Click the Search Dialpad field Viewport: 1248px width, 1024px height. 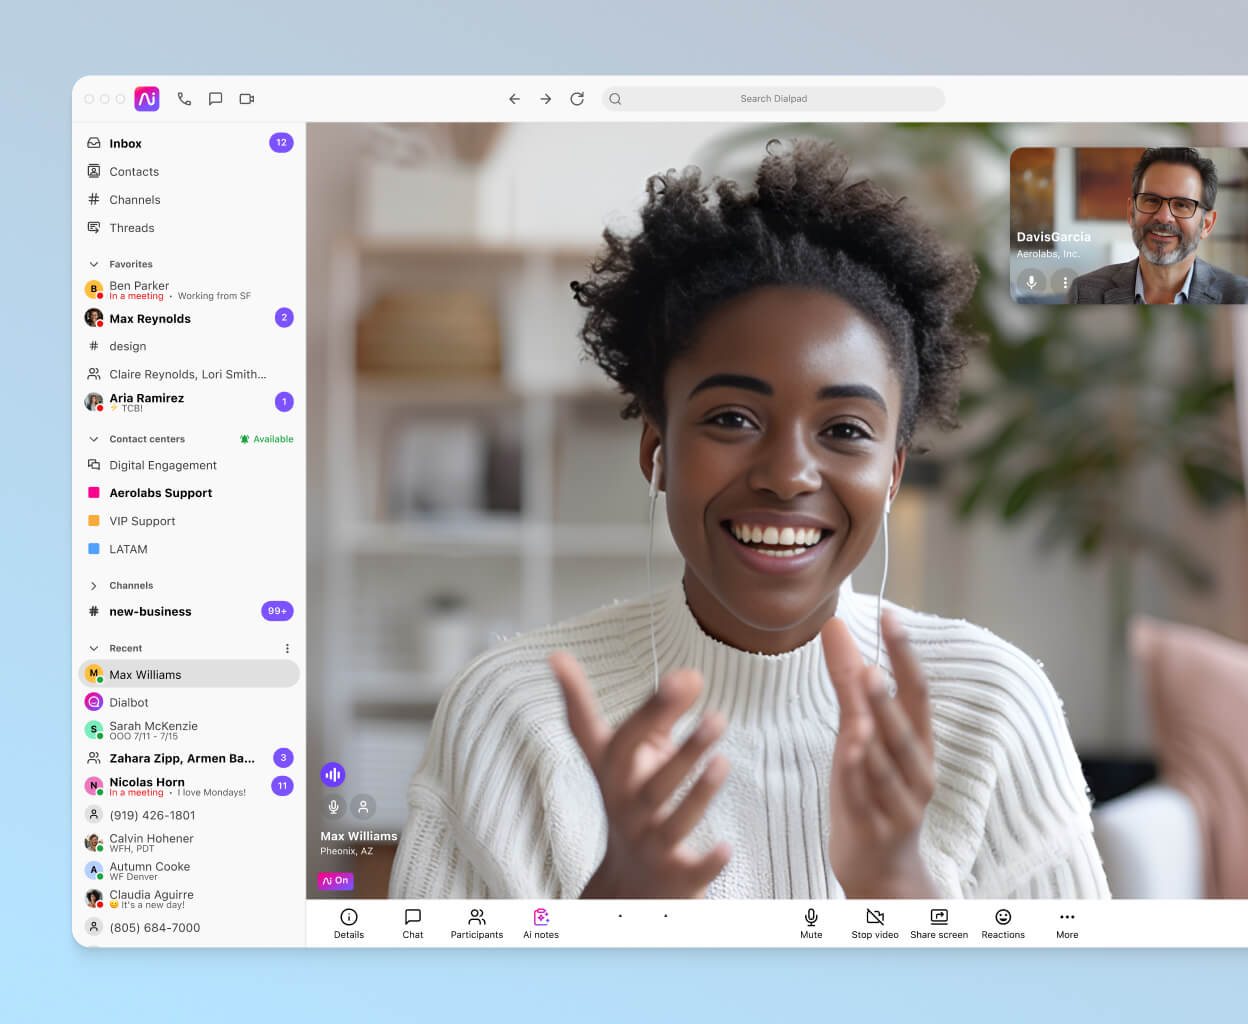pos(774,98)
